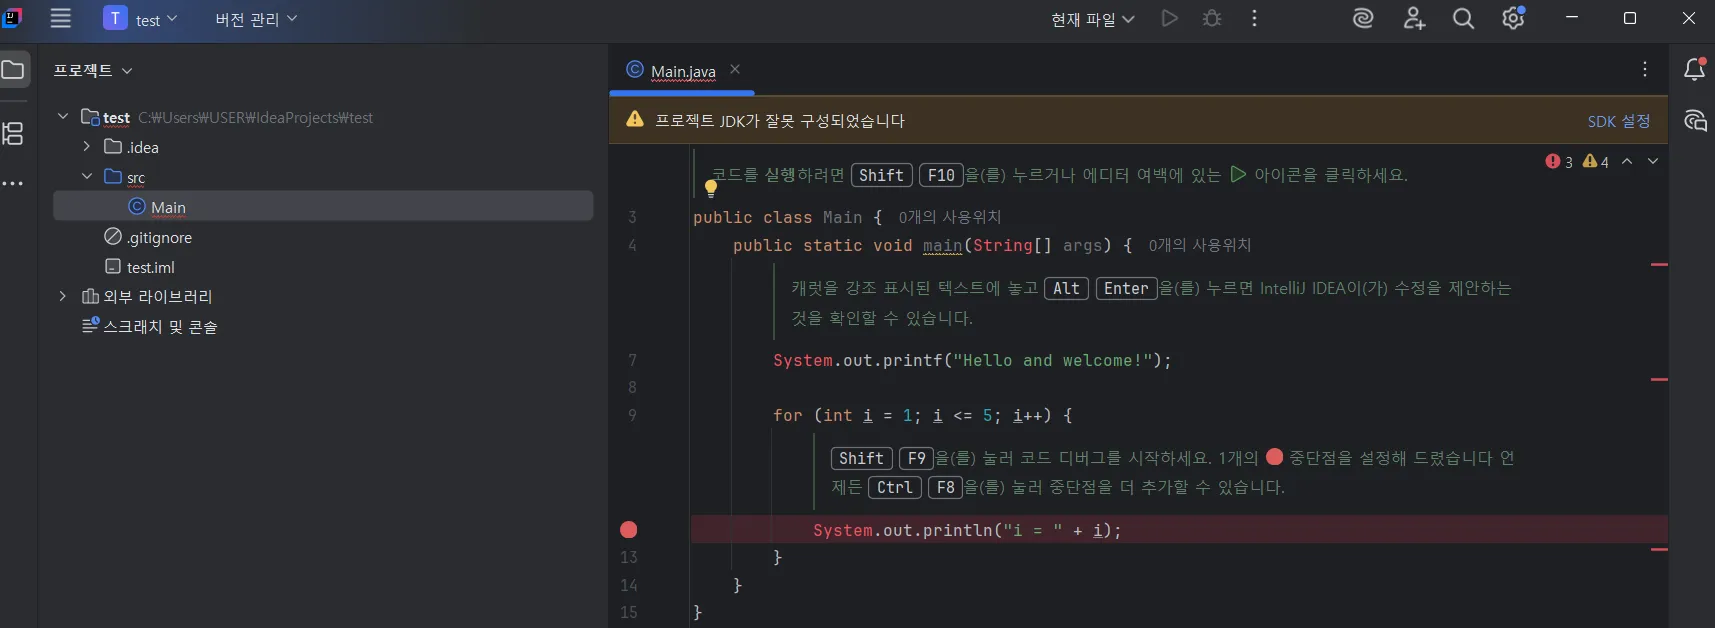The width and height of the screenshot is (1715, 628).
Task: Open Search Everywhere magnifier
Action: click(1463, 19)
